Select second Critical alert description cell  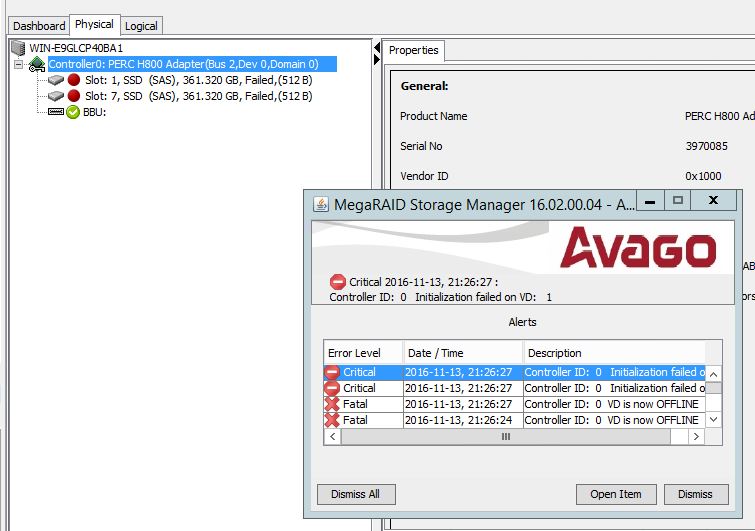614,388
